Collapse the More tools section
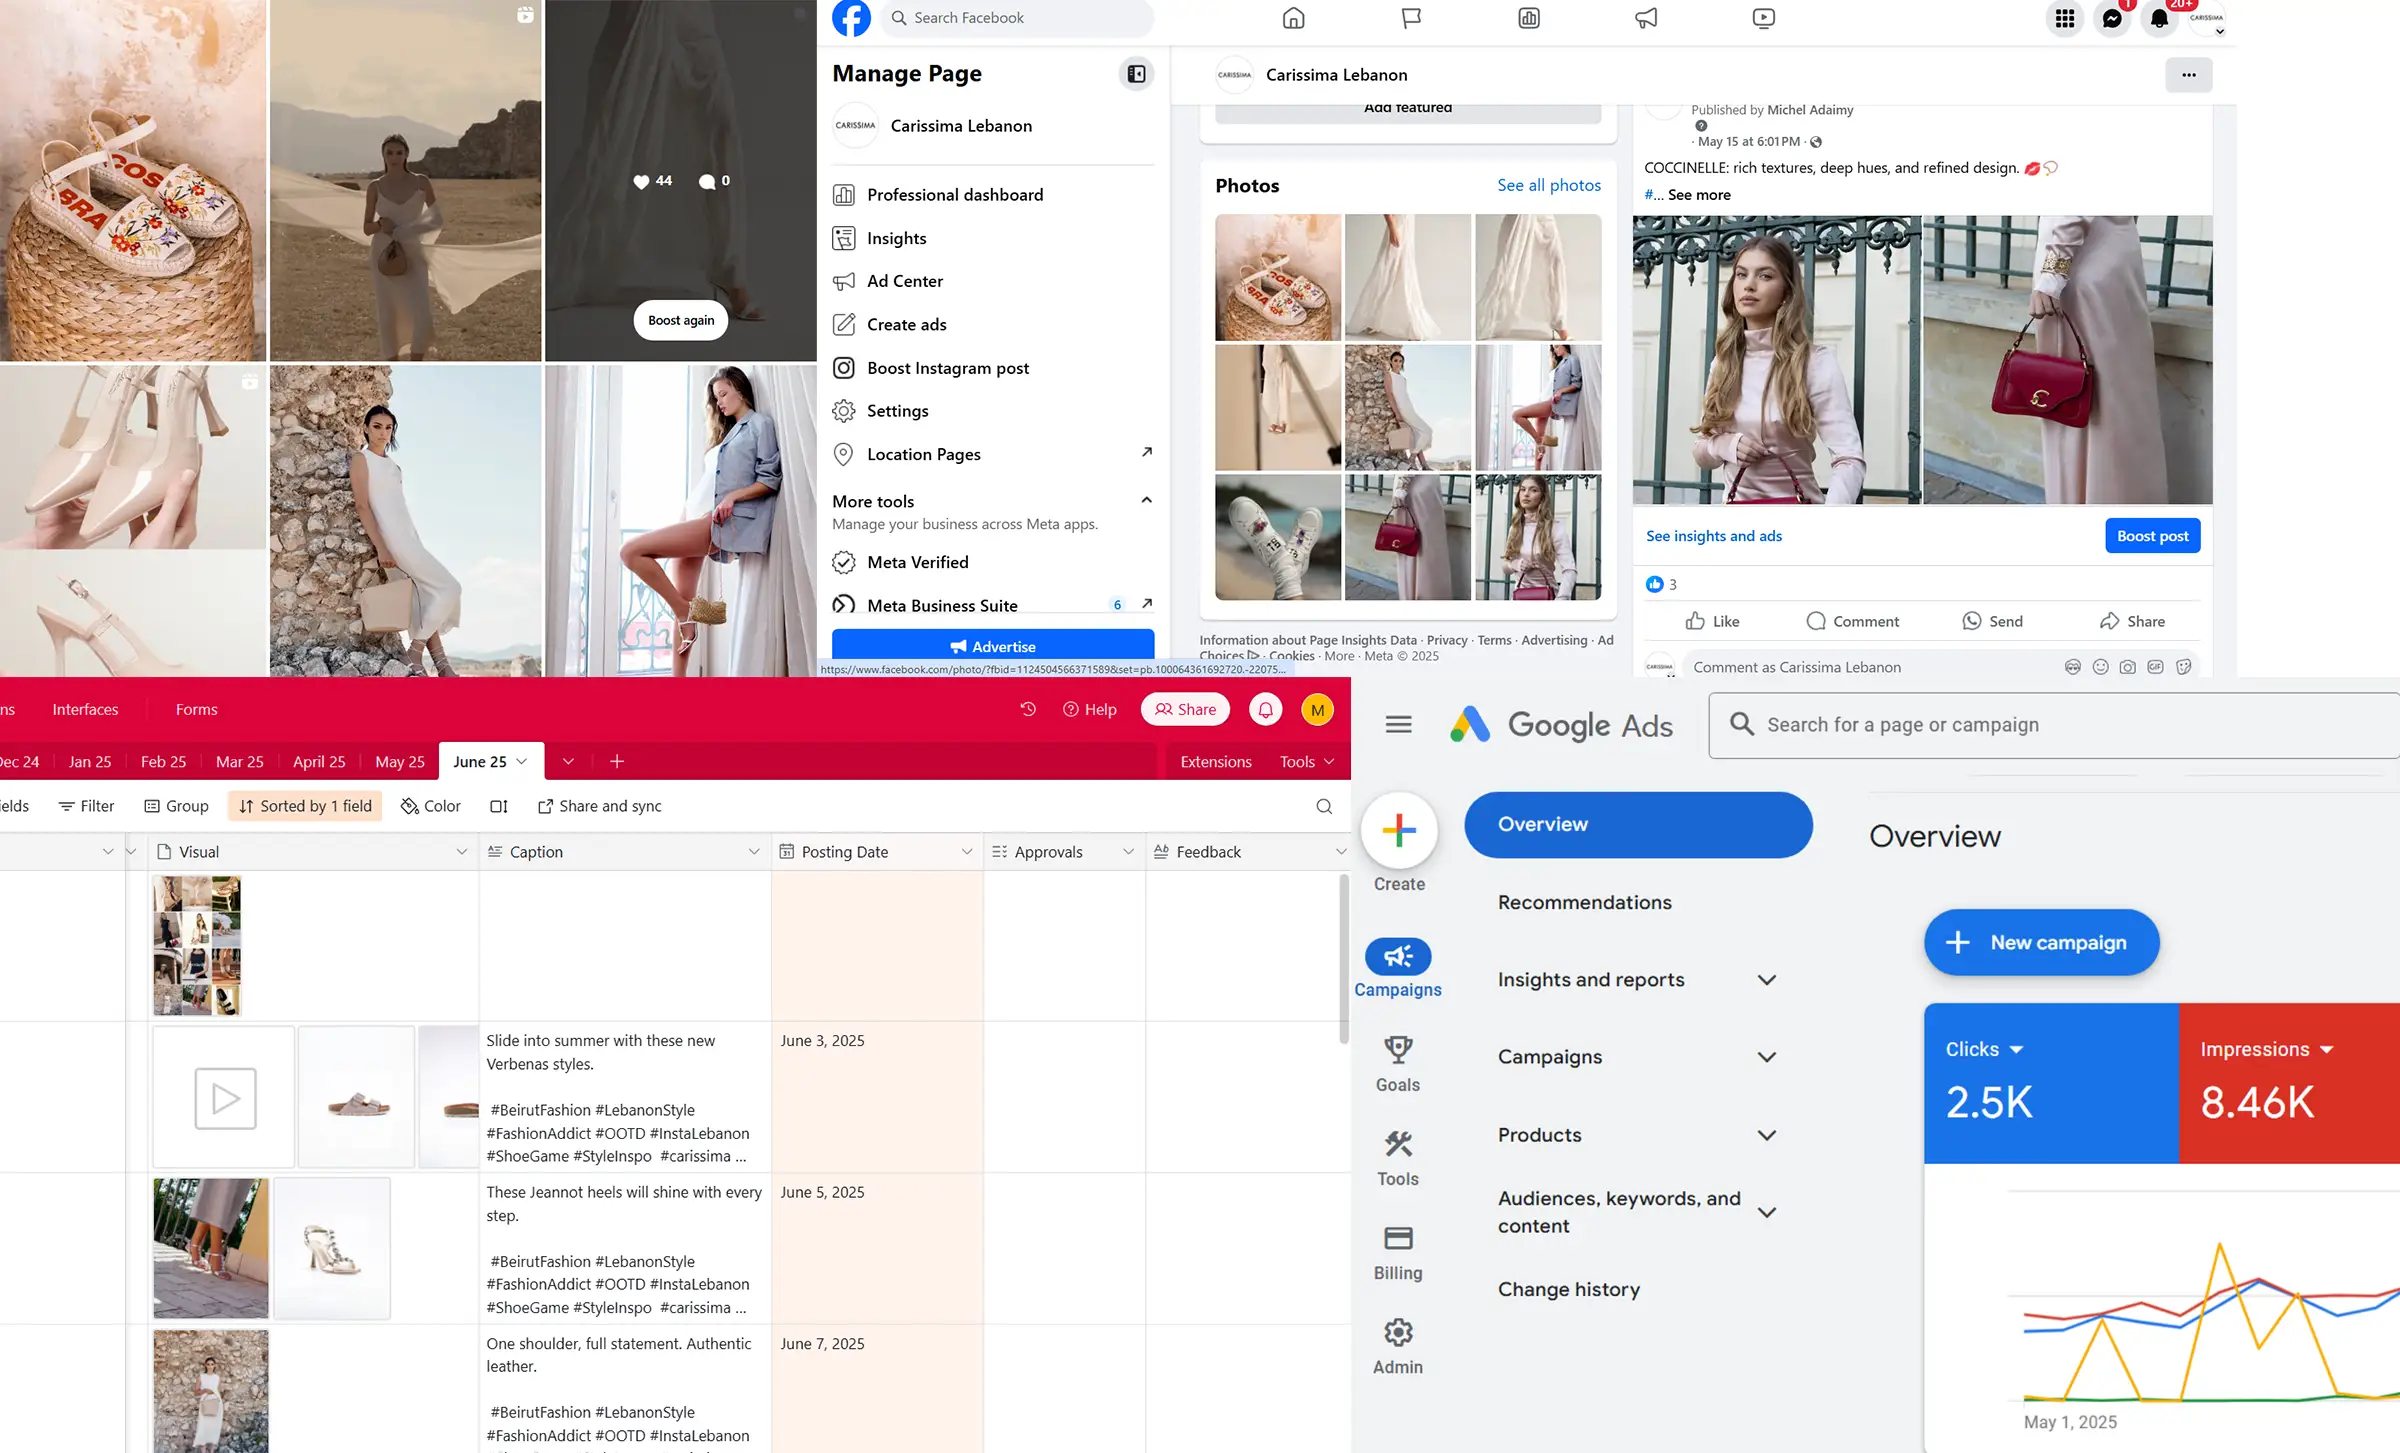The image size is (2400, 1453). (x=1147, y=500)
